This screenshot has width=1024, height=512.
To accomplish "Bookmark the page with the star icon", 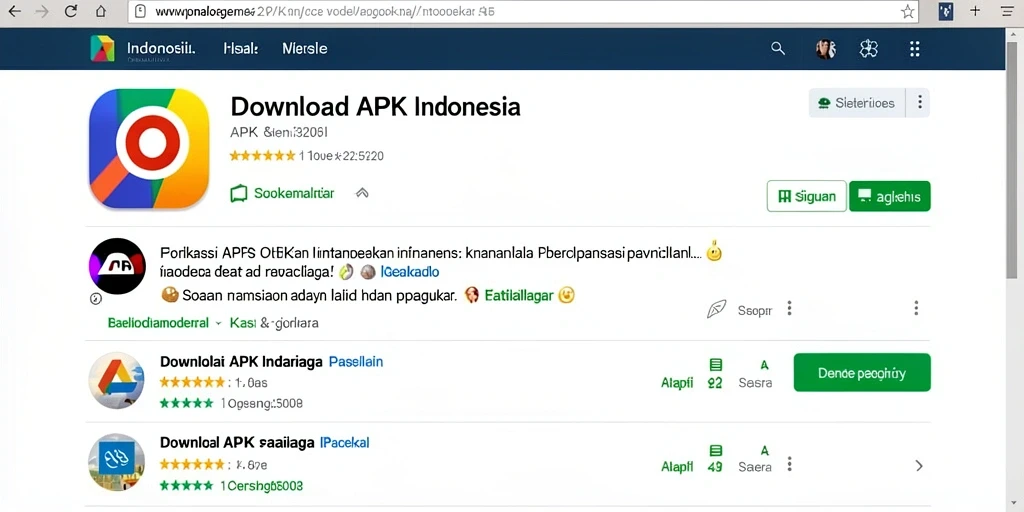I will (x=907, y=11).
